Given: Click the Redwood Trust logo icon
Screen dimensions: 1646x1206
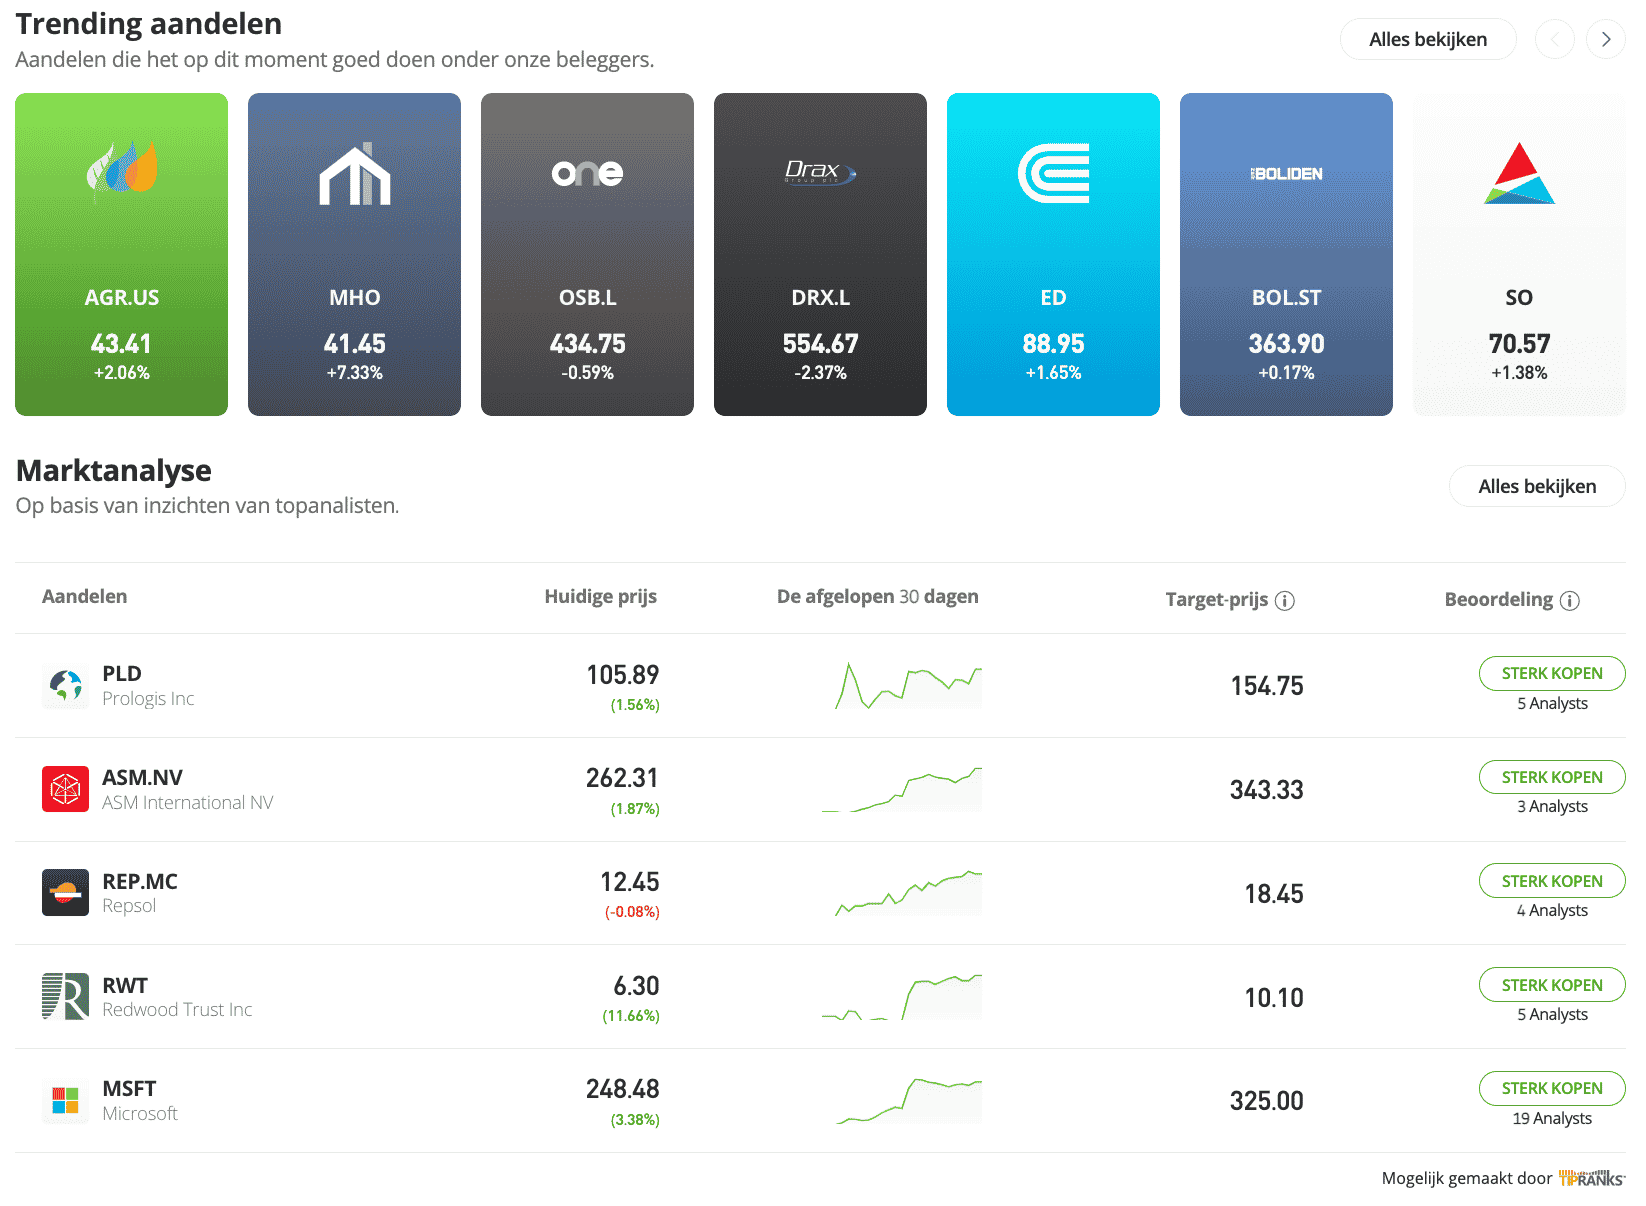Looking at the screenshot, I should click(65, 997).
